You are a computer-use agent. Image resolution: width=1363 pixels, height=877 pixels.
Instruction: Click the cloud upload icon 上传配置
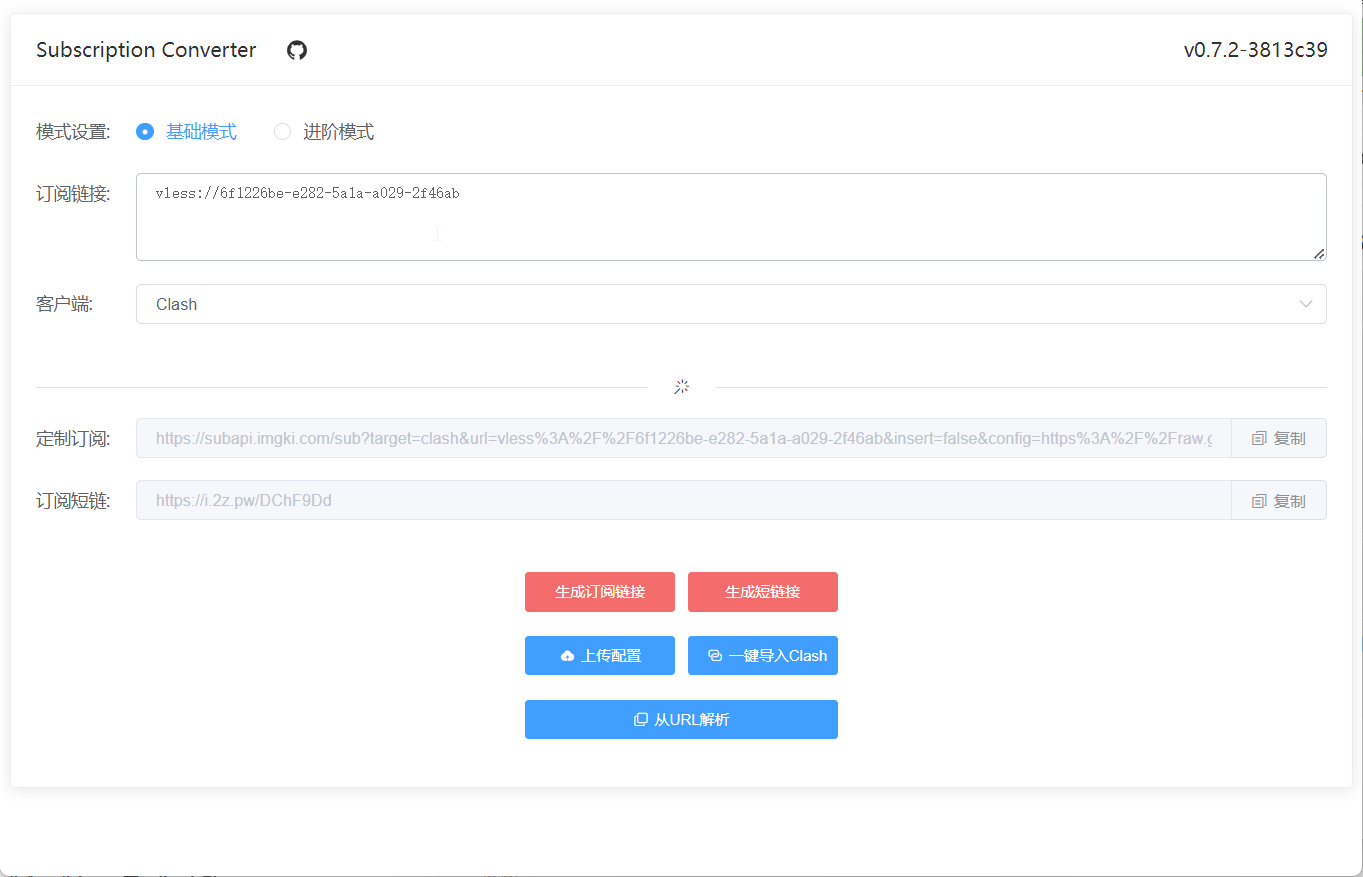pos(568,656)
